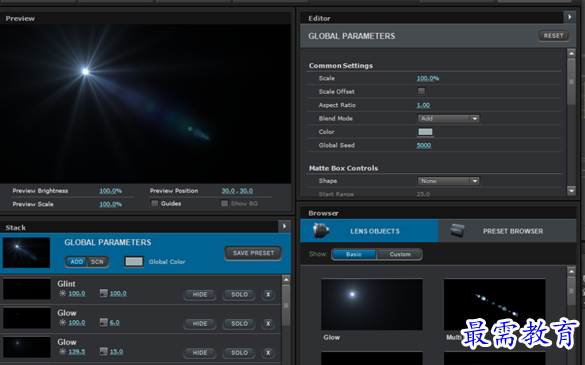Enable the Scale Offset checkbox

[421, 91]
